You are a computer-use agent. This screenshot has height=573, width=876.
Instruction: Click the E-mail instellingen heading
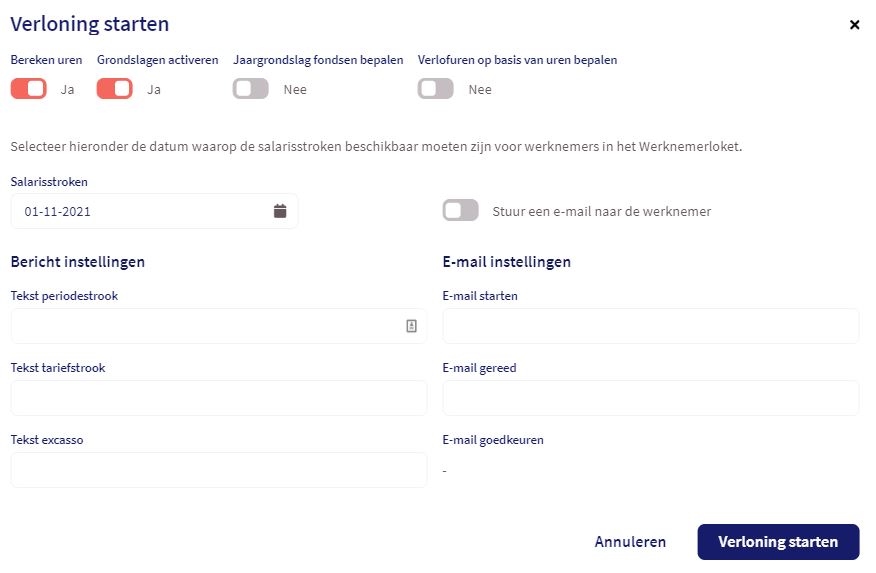506,262
